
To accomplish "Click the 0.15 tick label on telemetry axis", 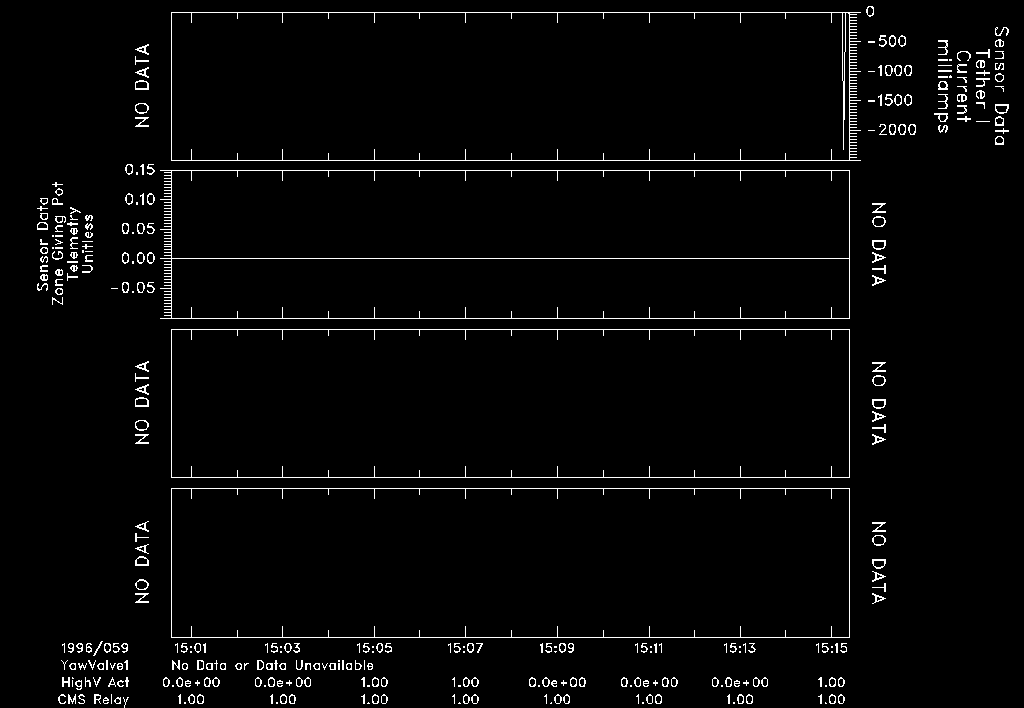I will (139, 170).
